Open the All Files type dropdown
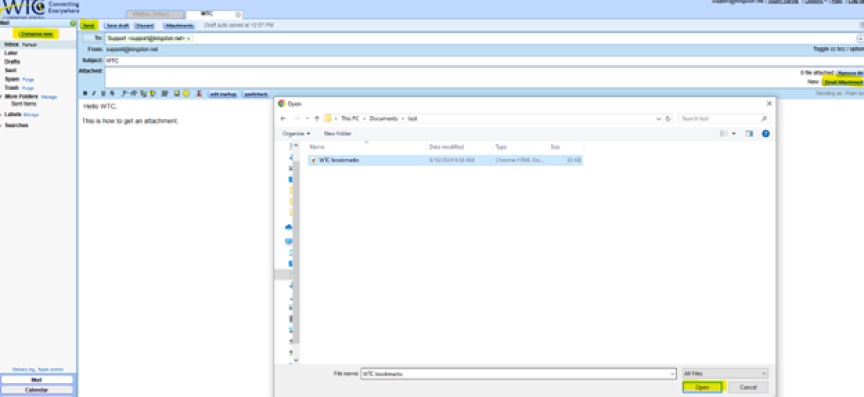The image size is (864, 397). [x=725, y=374]
